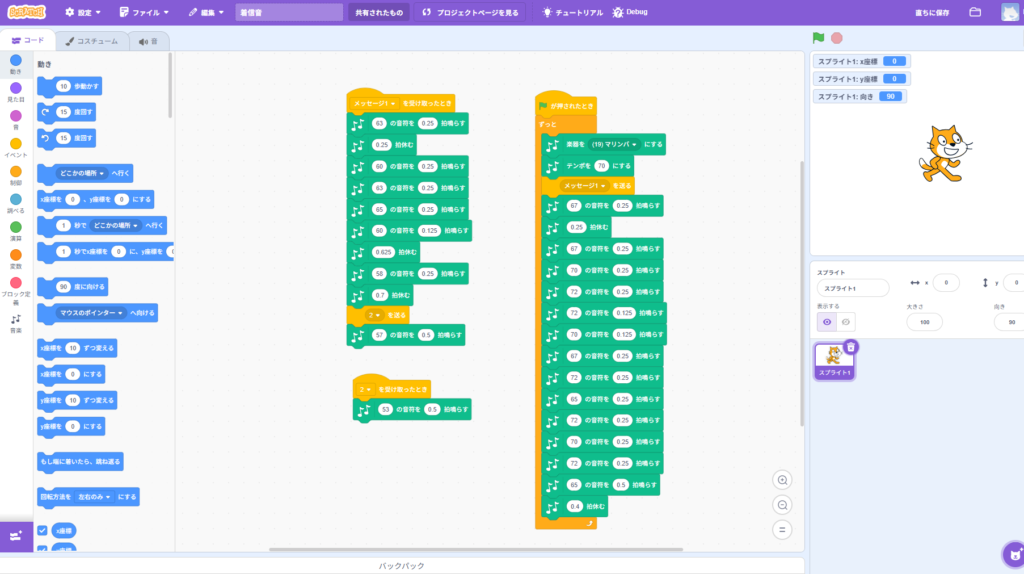
Task: Expand the マリンバ instrument dropdown
Action: pyautogui.click(x=614, y=144)
